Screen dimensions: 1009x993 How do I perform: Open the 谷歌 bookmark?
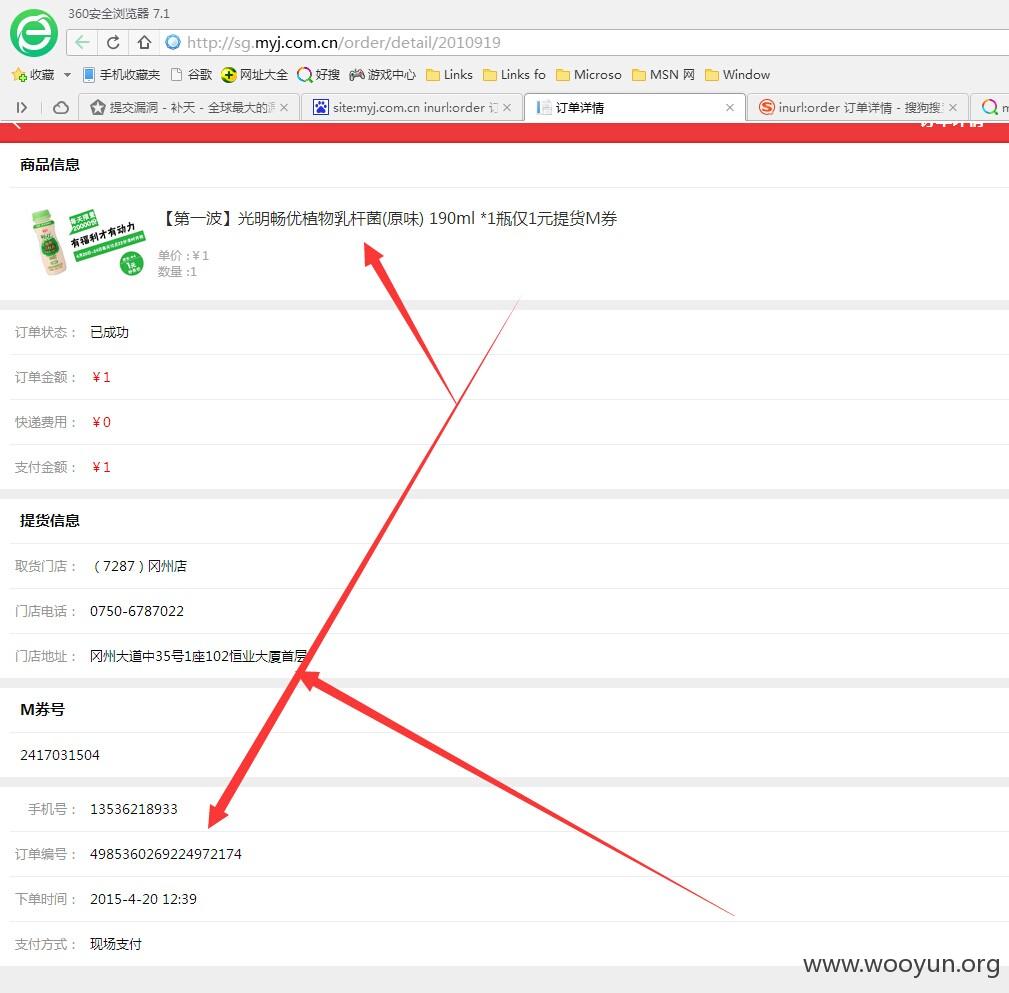coord(192,75)
